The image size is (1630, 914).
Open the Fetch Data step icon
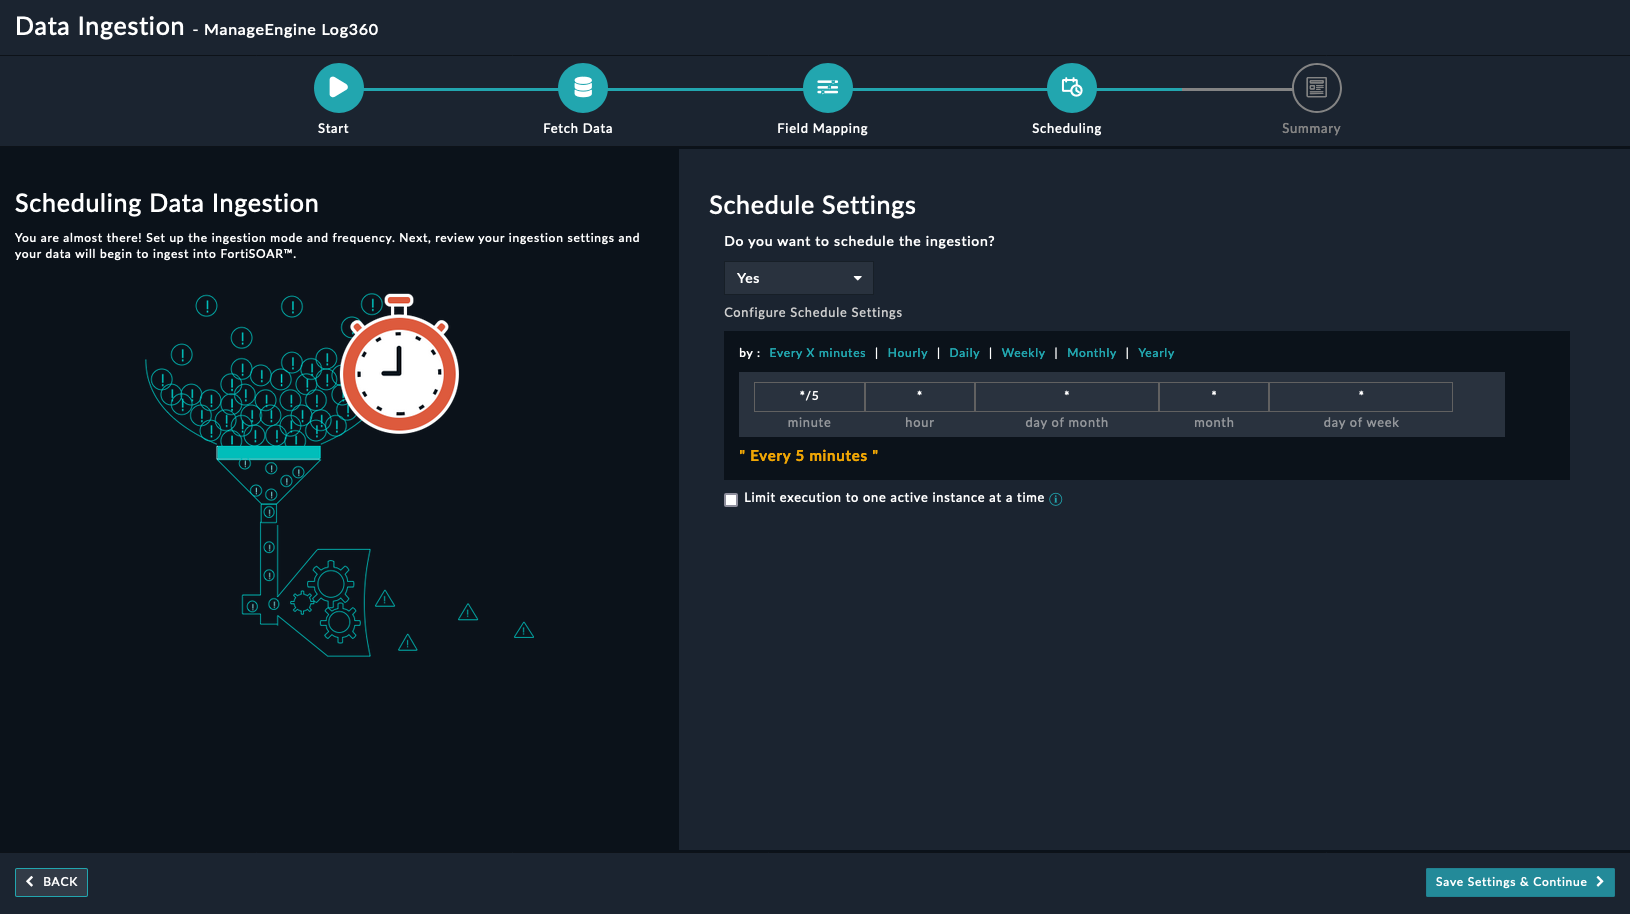click(x=582, y=87)
